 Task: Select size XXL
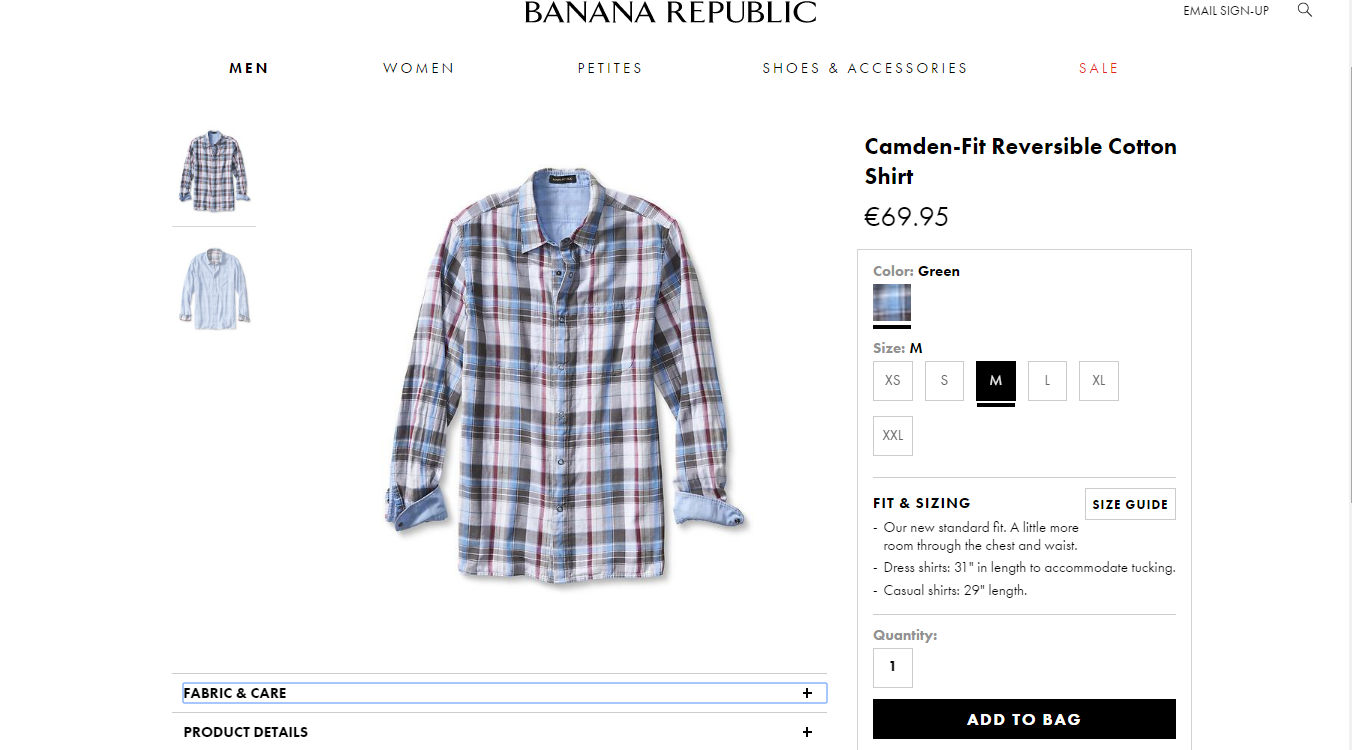892,435
